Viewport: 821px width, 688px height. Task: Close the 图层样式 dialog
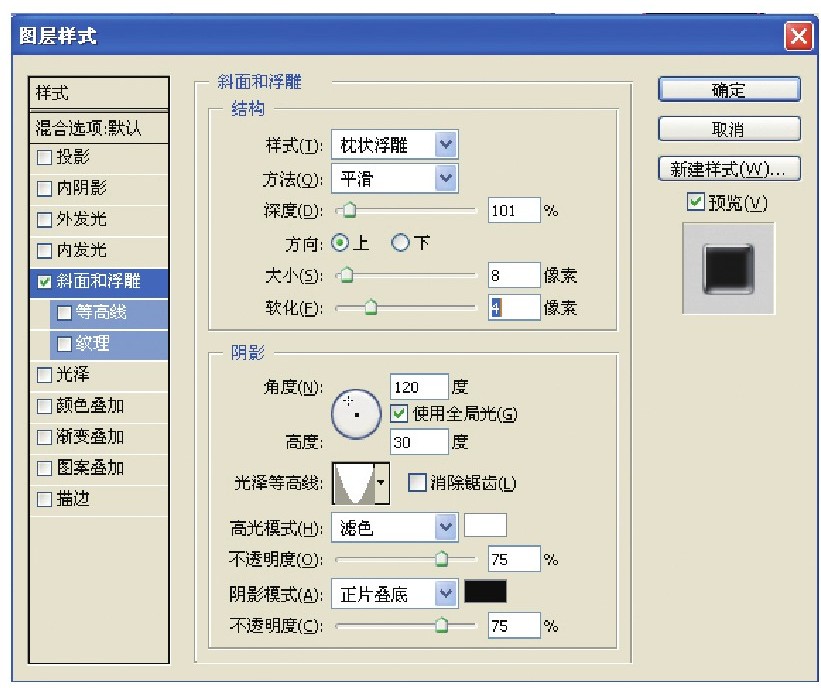pos(798,36)
